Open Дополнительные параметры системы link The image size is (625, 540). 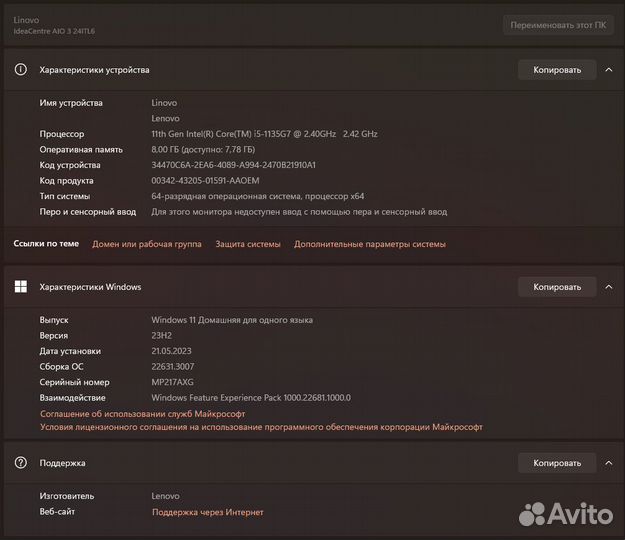point(370,244)
